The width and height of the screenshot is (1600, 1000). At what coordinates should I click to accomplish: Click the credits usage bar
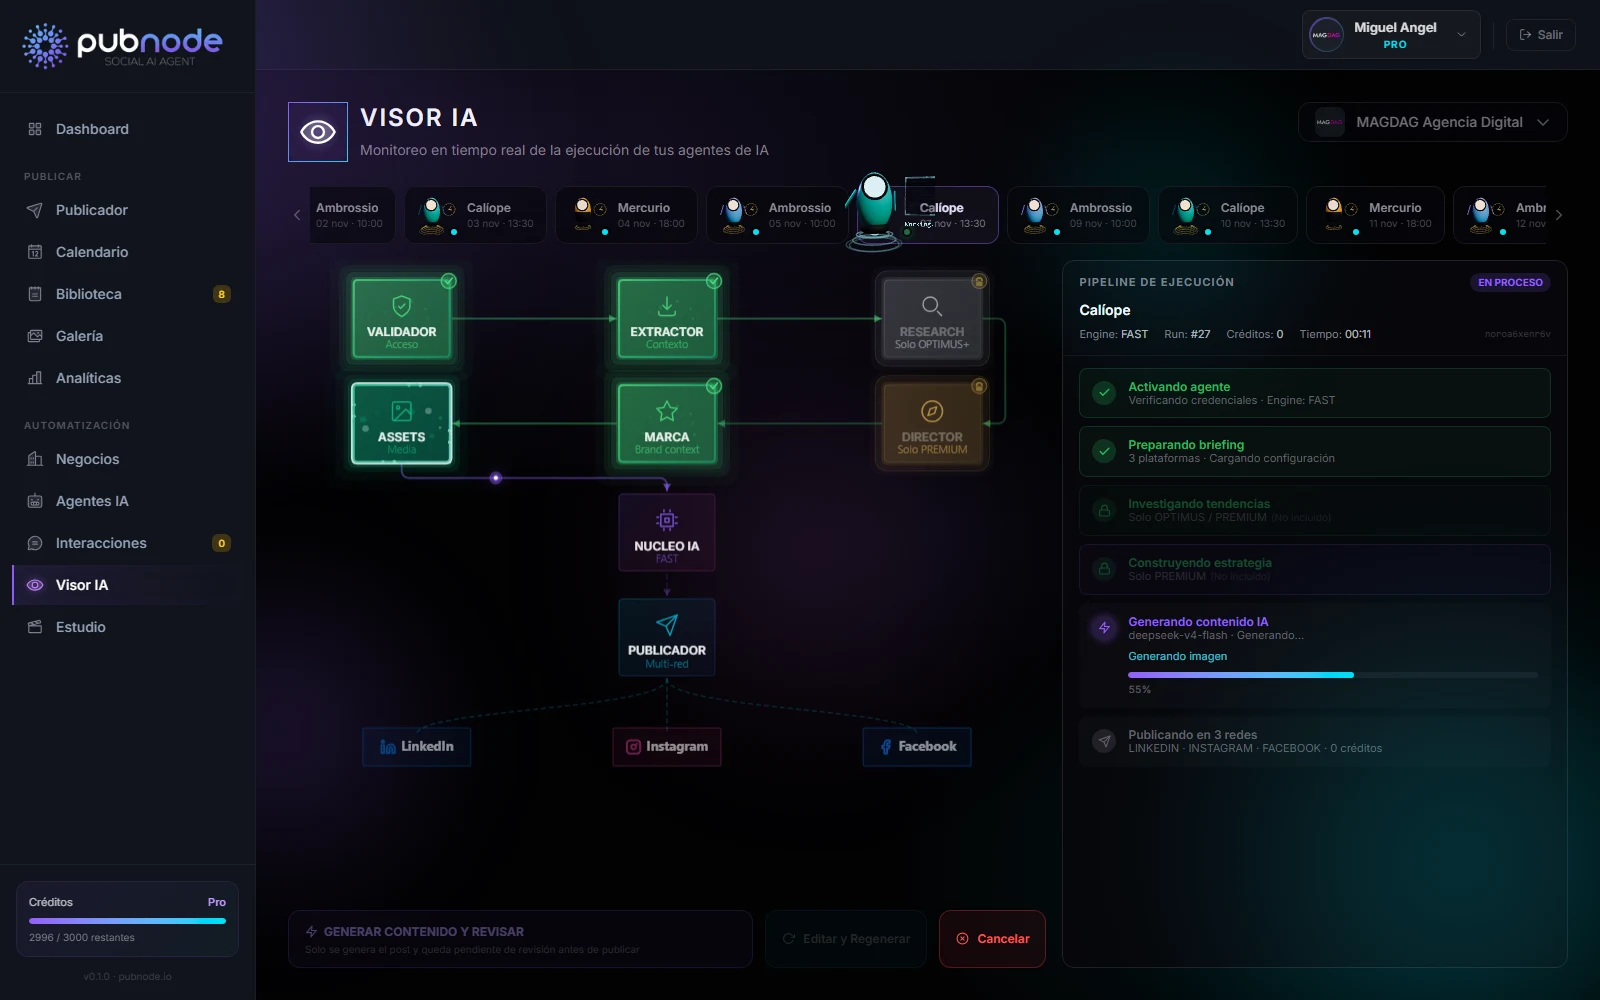[127, 921]
